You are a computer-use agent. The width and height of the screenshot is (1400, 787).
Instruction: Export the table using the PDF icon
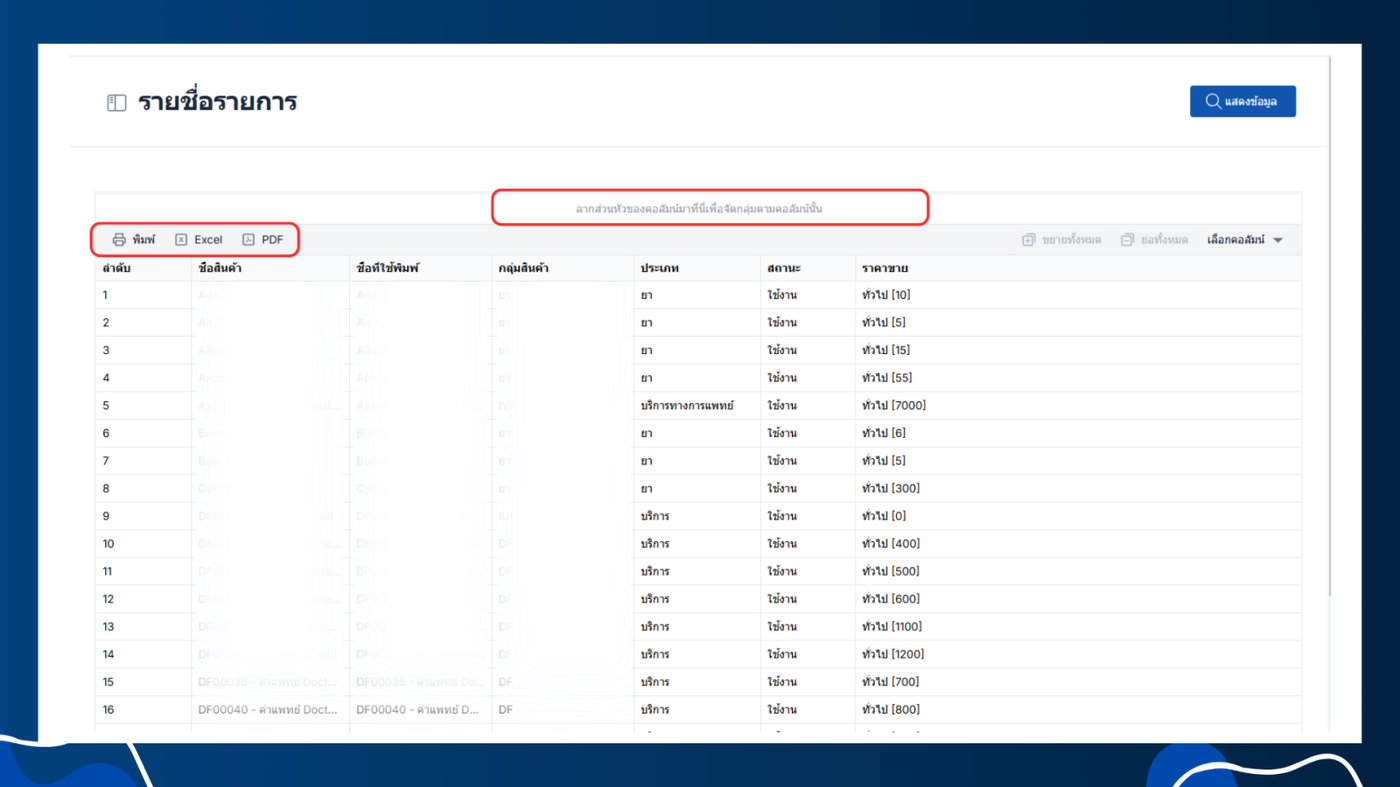coord(248,240)
